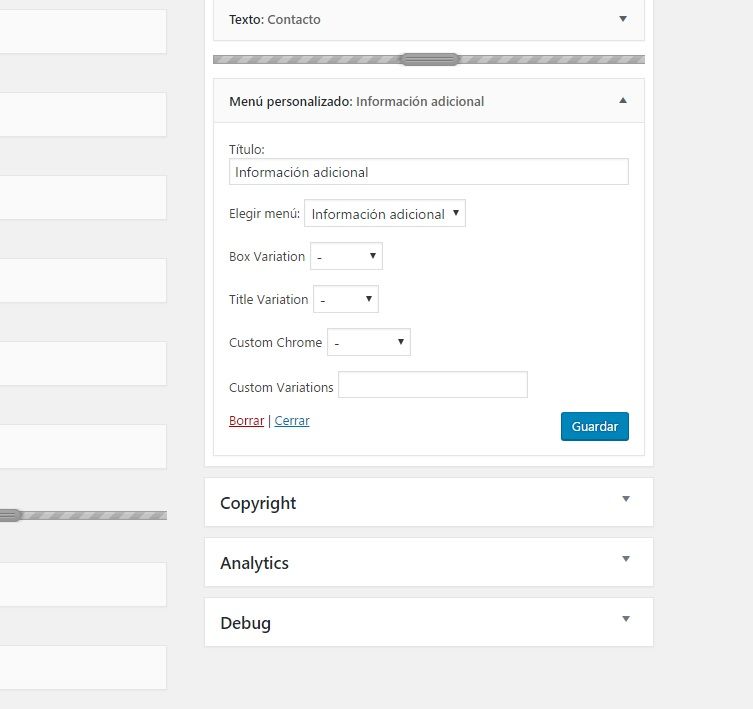The image size is (753, 709).
Task: Click the Guardar button
Action: coord(595,426)
